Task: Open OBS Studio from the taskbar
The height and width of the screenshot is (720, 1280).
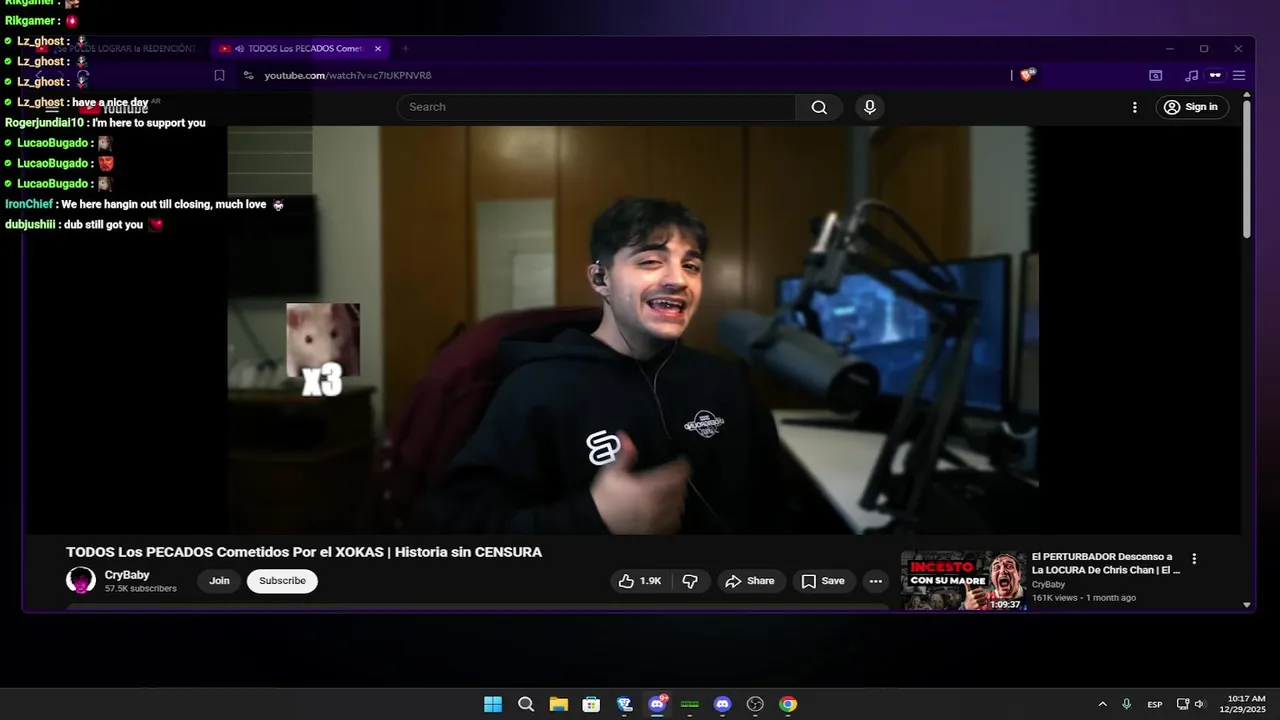Action: pyautogui.click(x=755, y=704)
